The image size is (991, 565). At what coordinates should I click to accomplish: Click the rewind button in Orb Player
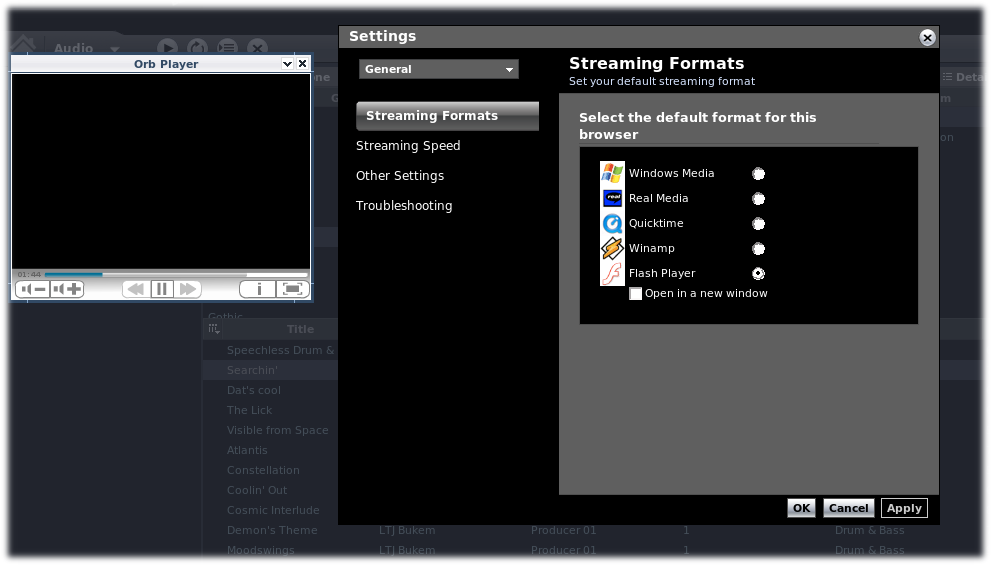pyautogui.click(x=135, y=290)
